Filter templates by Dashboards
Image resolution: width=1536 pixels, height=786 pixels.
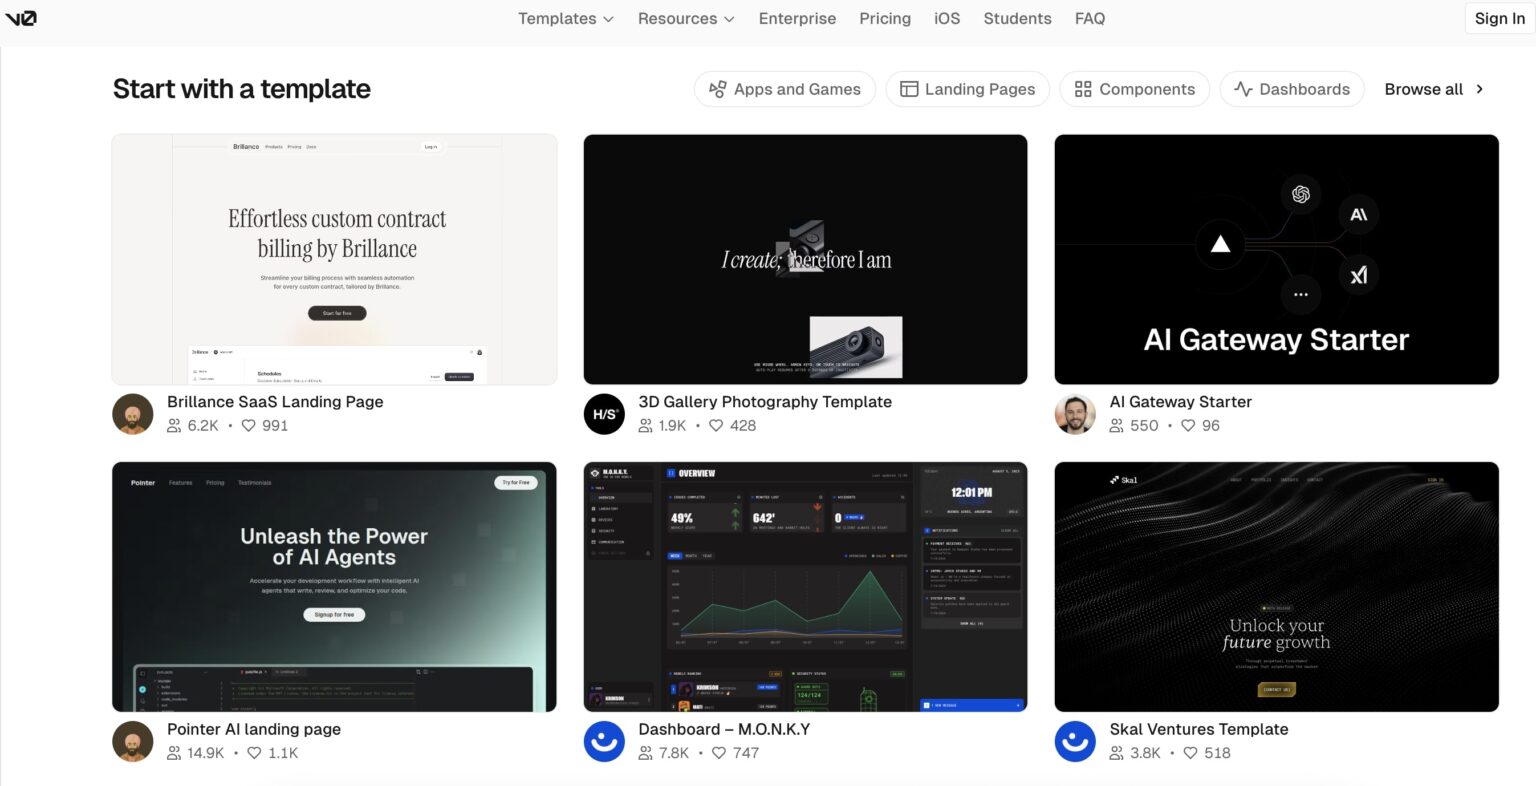(x=1292, y=89)
